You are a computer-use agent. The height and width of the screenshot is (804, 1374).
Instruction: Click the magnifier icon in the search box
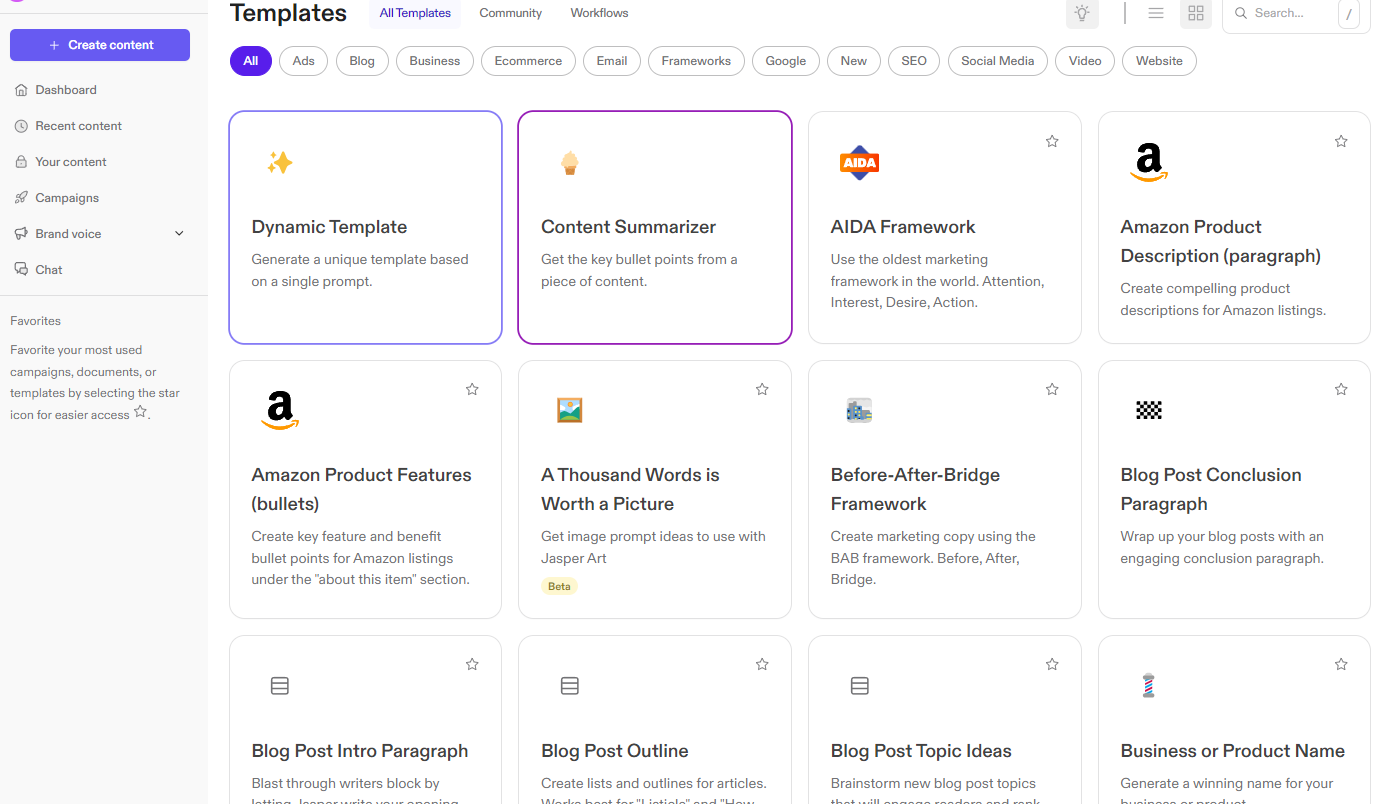[1241, 13]
